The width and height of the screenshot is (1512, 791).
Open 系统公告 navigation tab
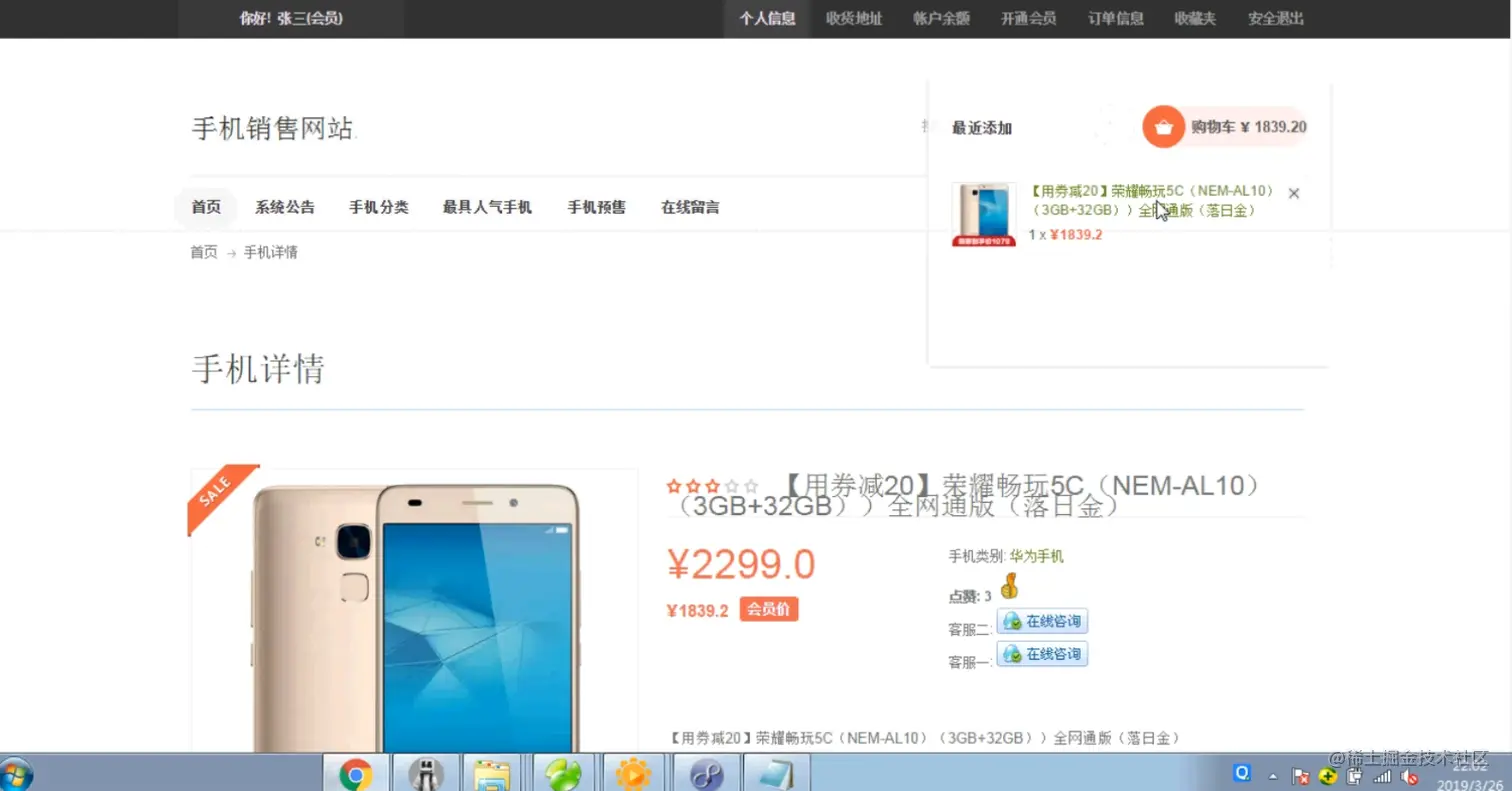coord(285,207)
